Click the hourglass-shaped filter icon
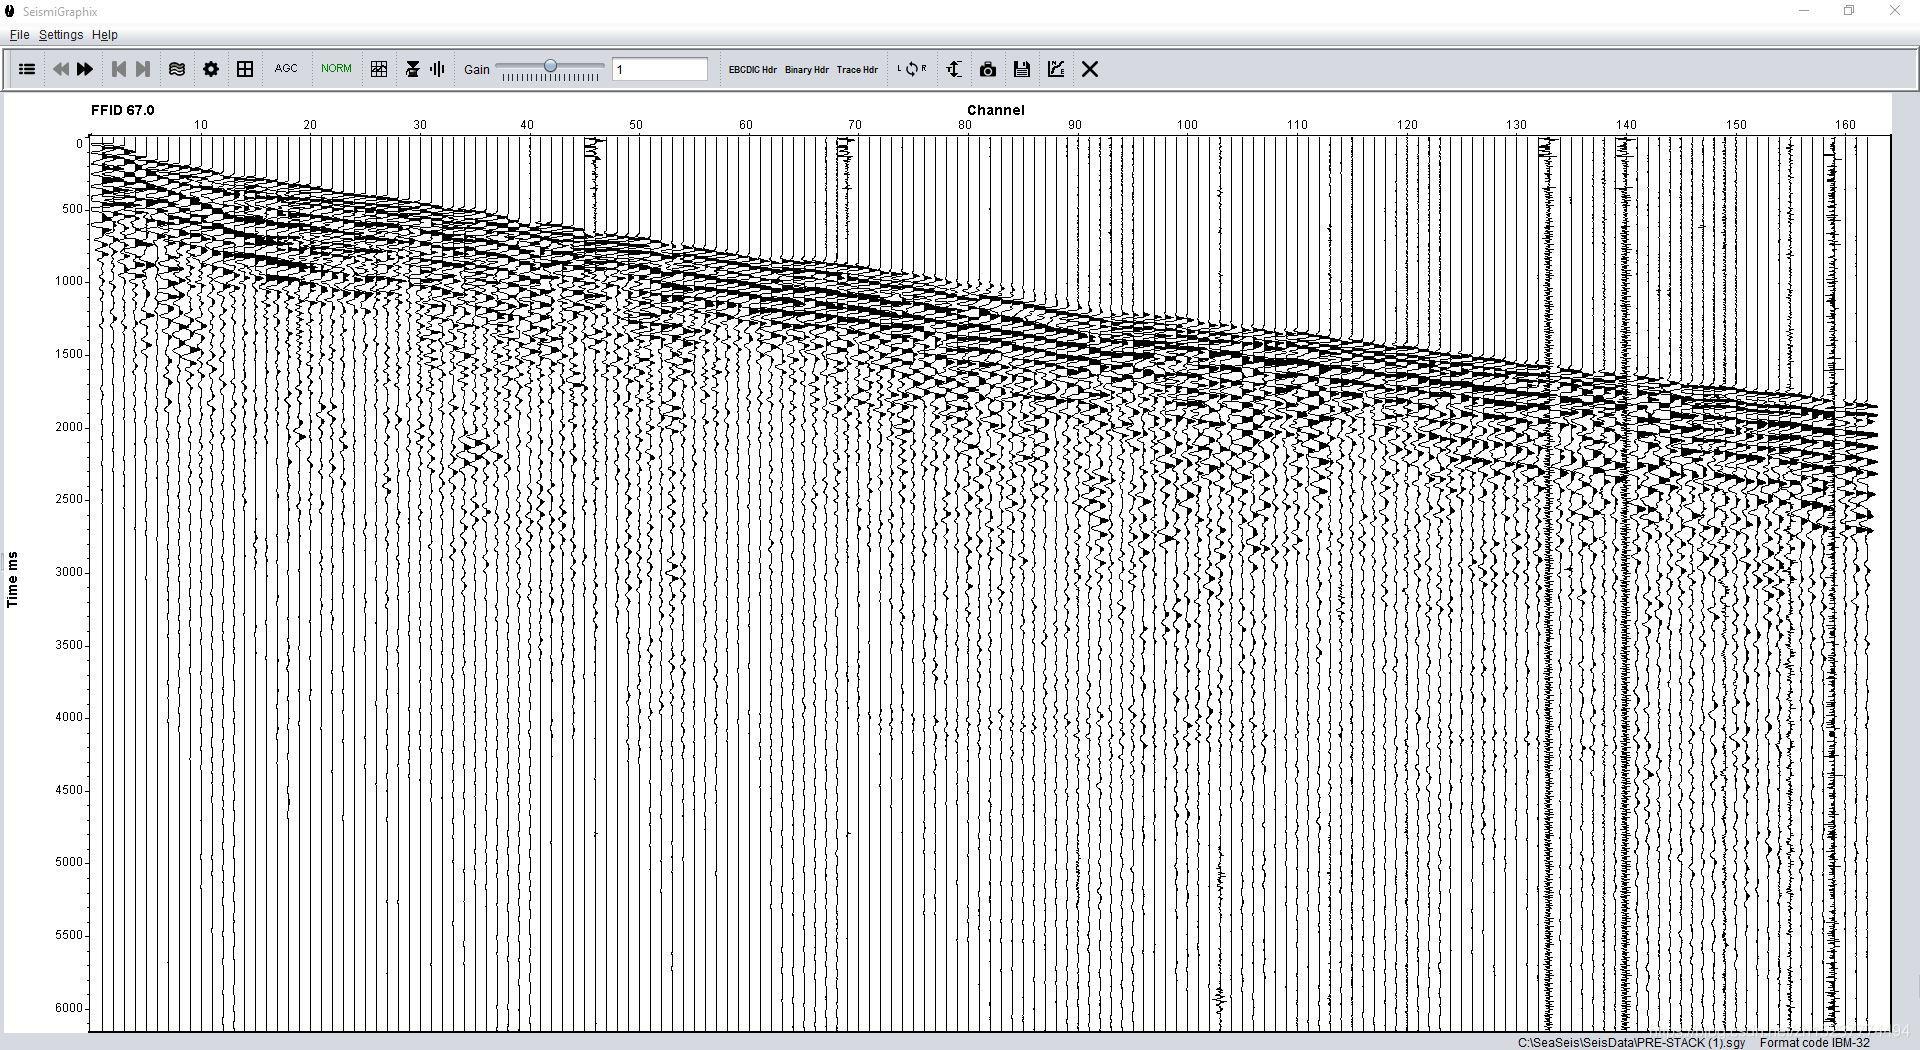 [412, 69]
